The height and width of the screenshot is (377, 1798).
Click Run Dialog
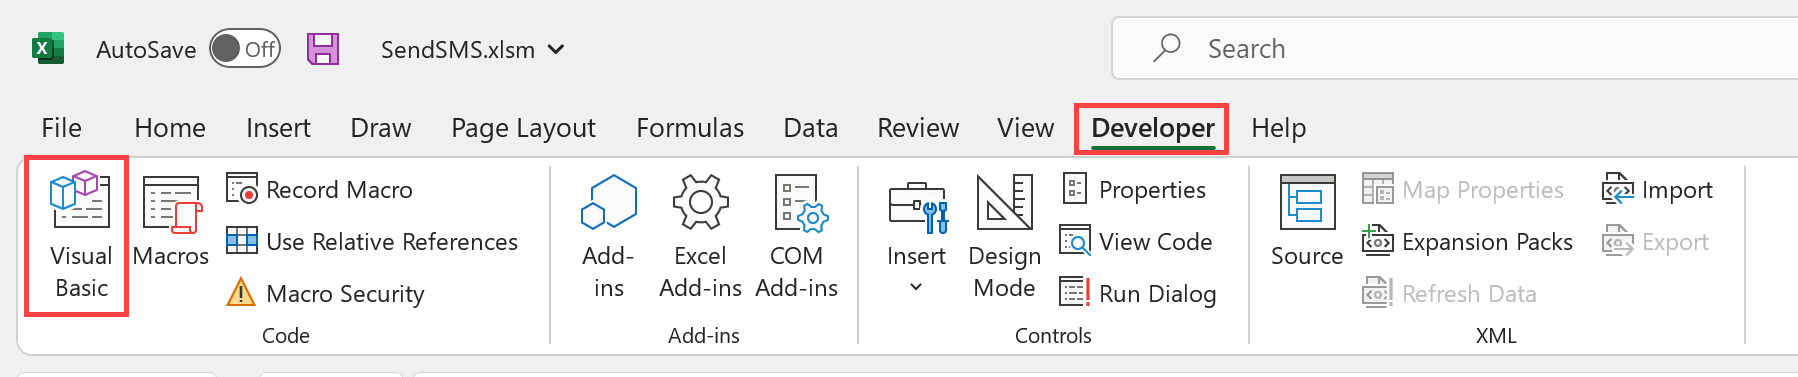(x=1138, y=293)
